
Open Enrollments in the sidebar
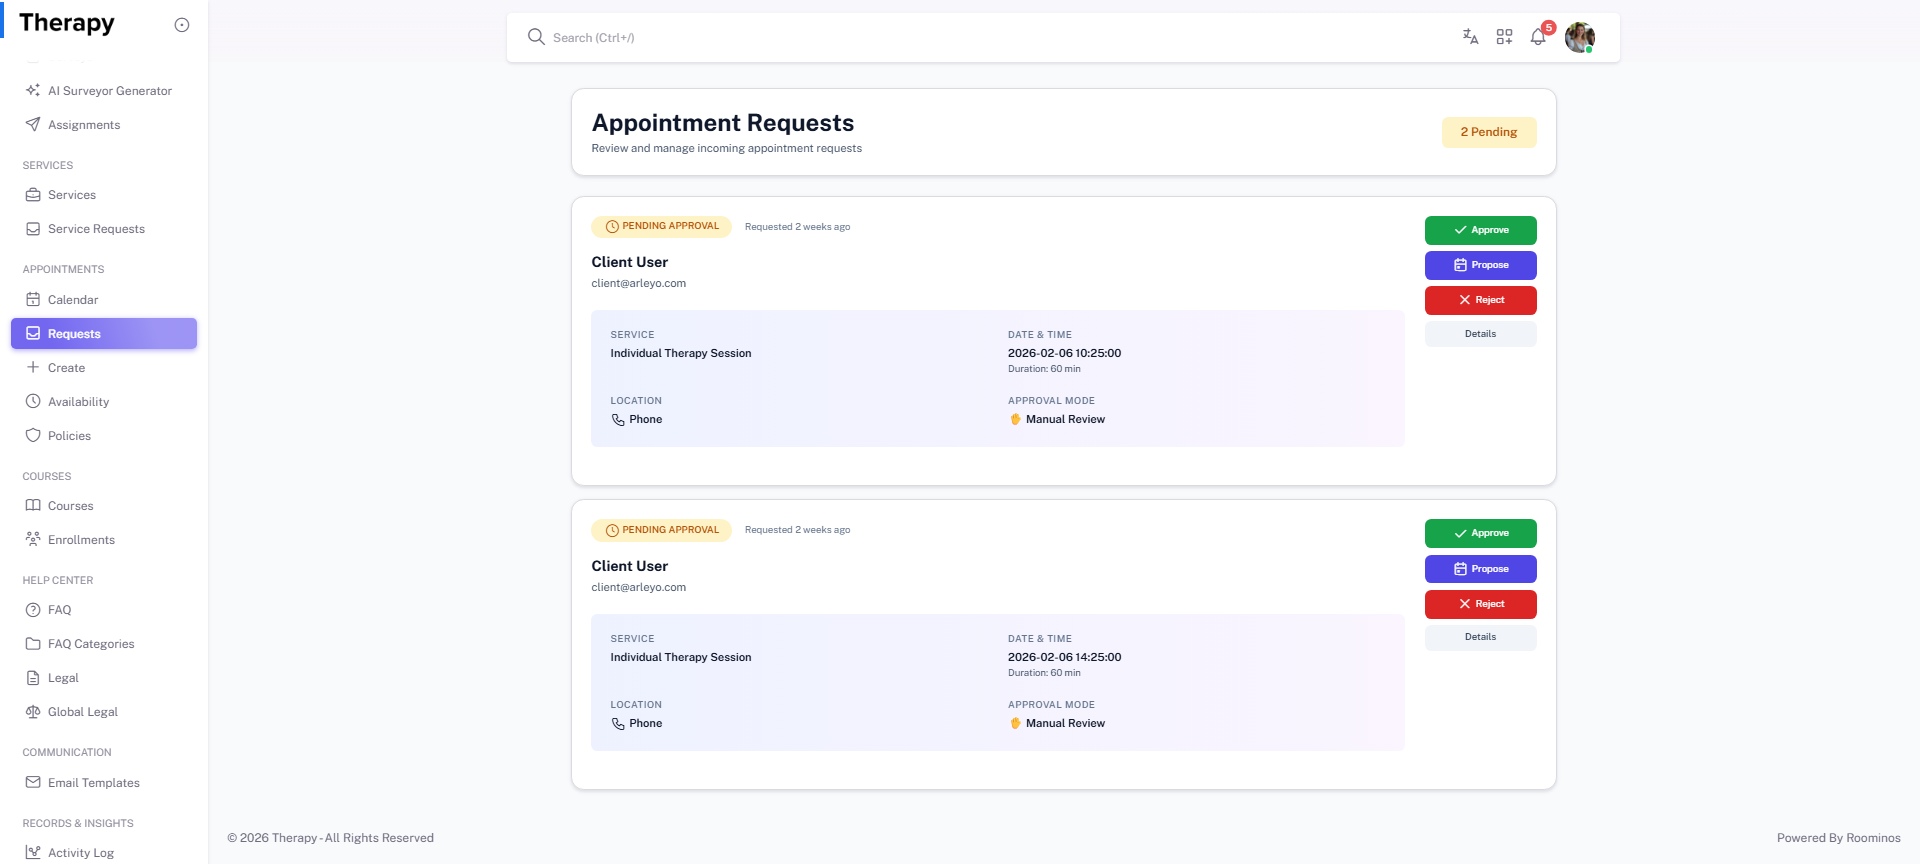click(x=81, y=540)
